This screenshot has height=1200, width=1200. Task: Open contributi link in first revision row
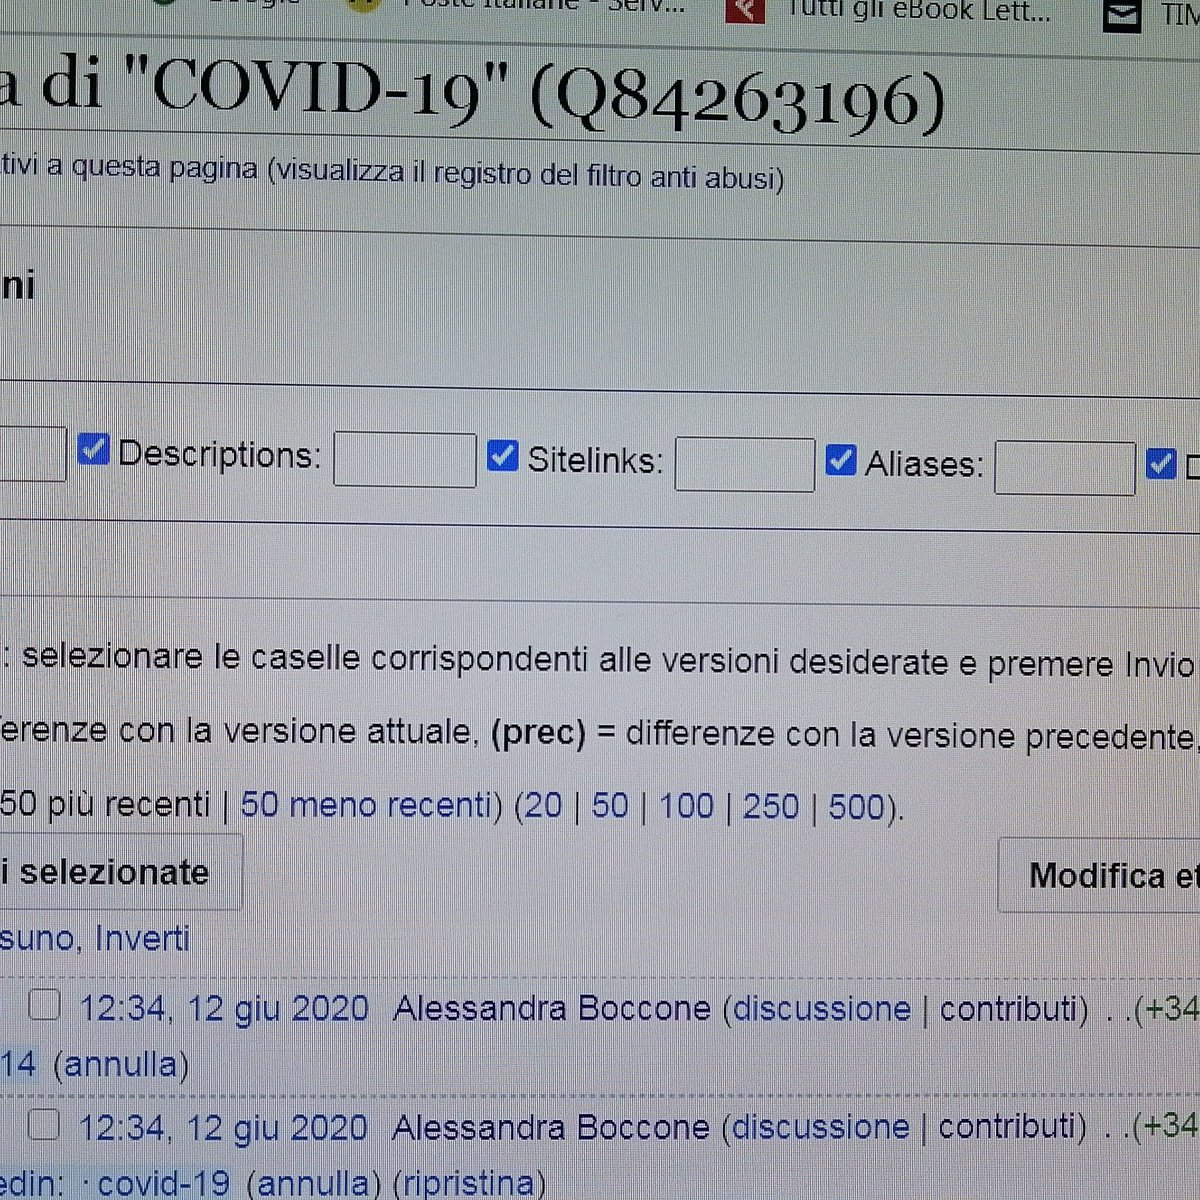click(x=1008, y=1009)
